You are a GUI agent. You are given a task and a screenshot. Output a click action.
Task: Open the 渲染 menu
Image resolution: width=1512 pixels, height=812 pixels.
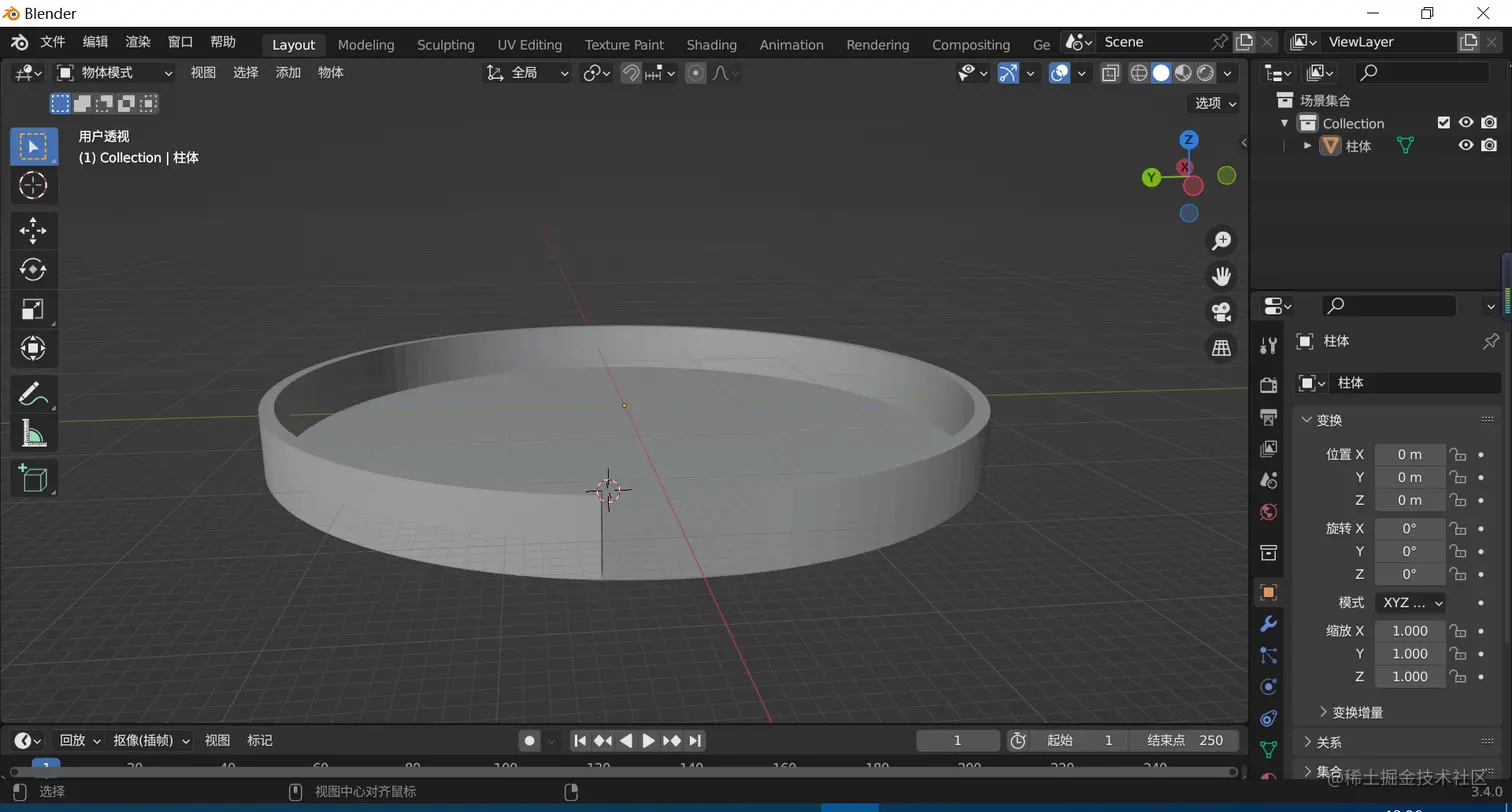(138, 42)
